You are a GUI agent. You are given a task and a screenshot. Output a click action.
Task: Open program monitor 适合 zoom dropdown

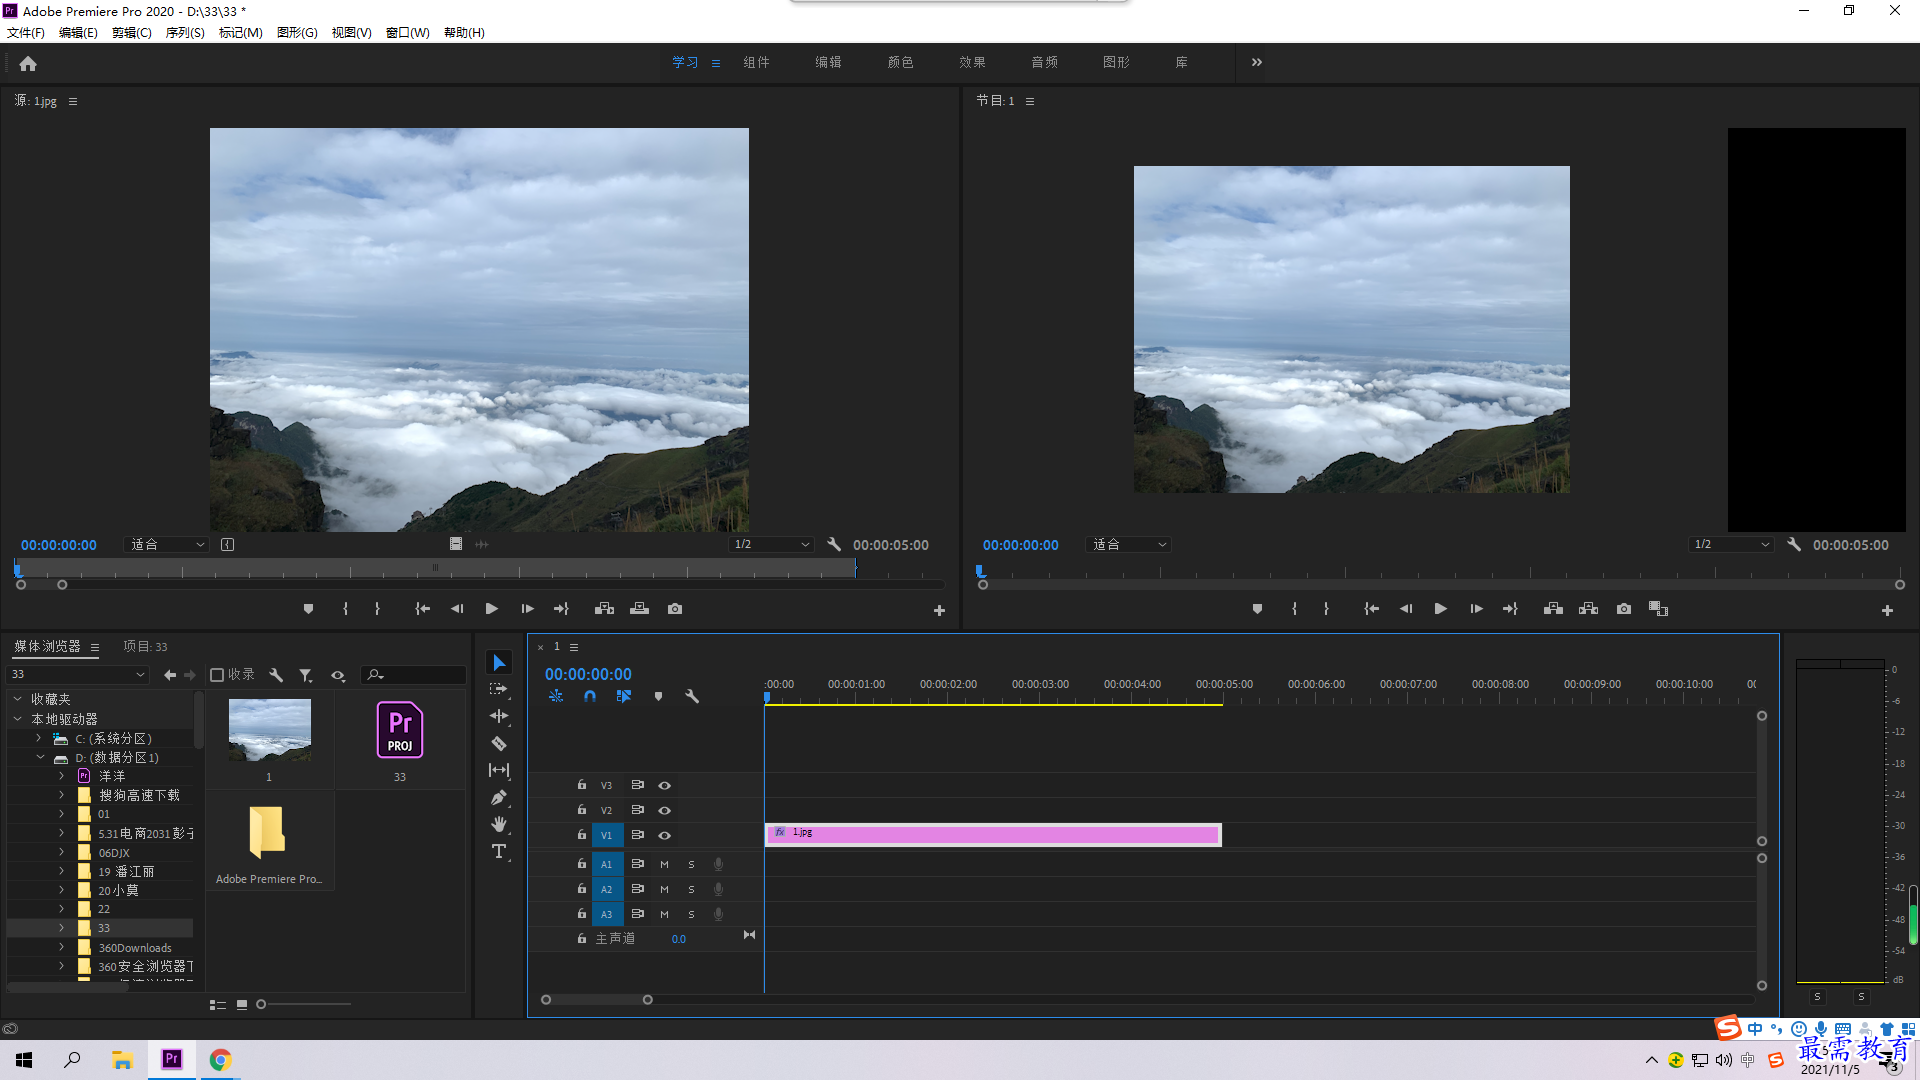tap(1128, 545)
